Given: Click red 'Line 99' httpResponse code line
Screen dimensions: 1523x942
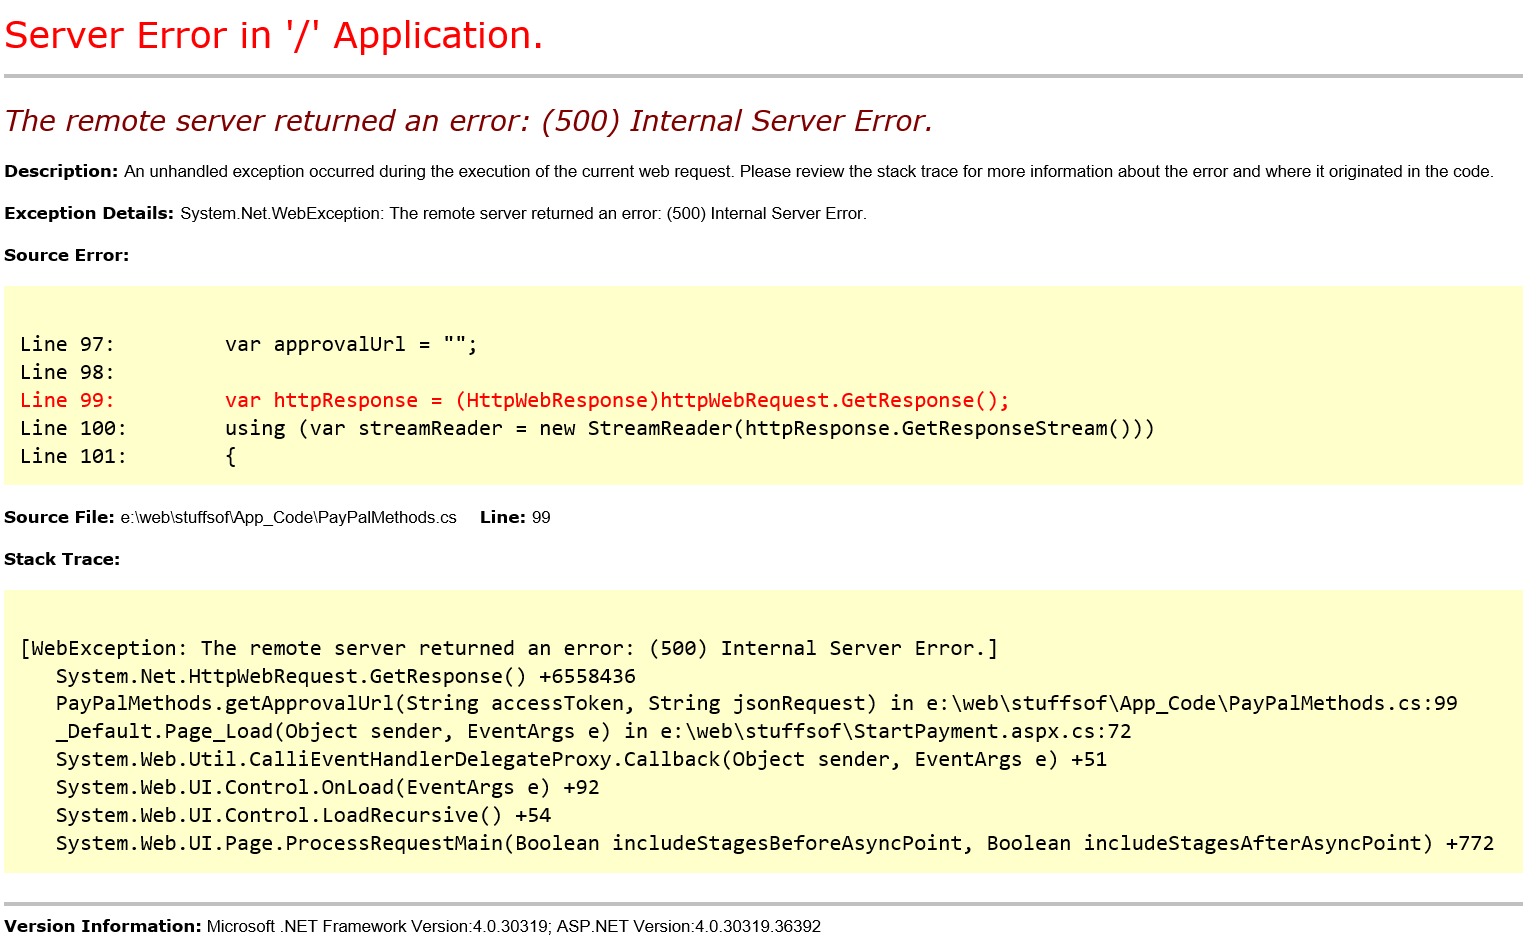Looking at the screenshot, I should pos(515,400).
